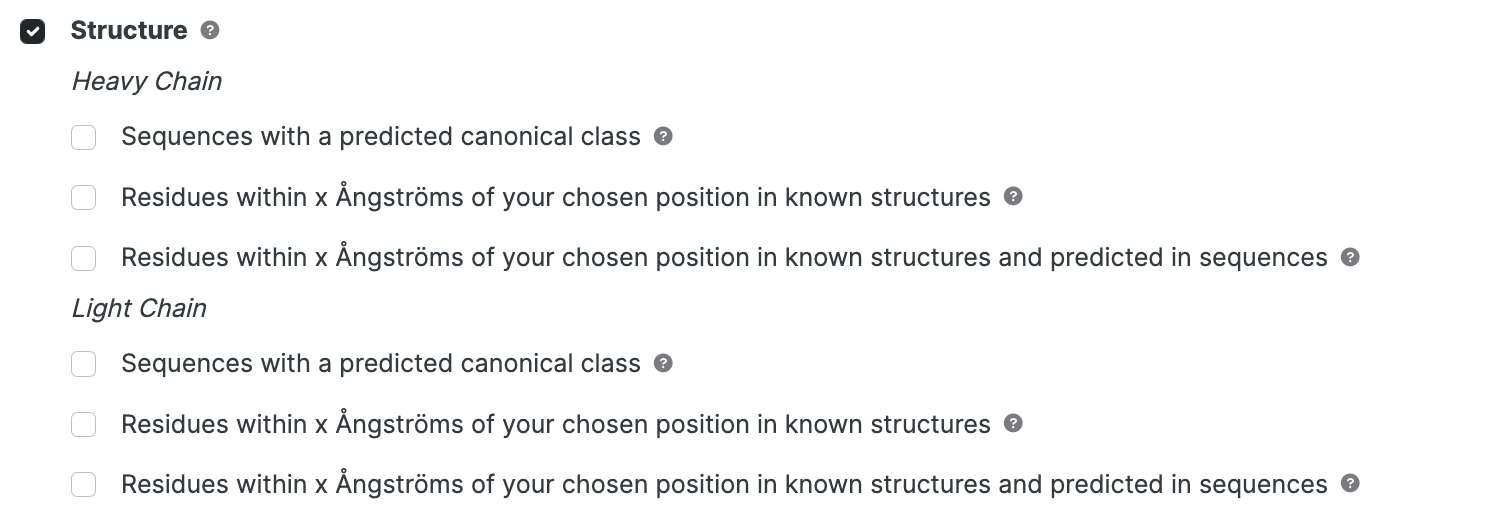Uncheck the Structure section checkbox
The height and width of the screenshot is (528, 1498).
click(33, 31)
